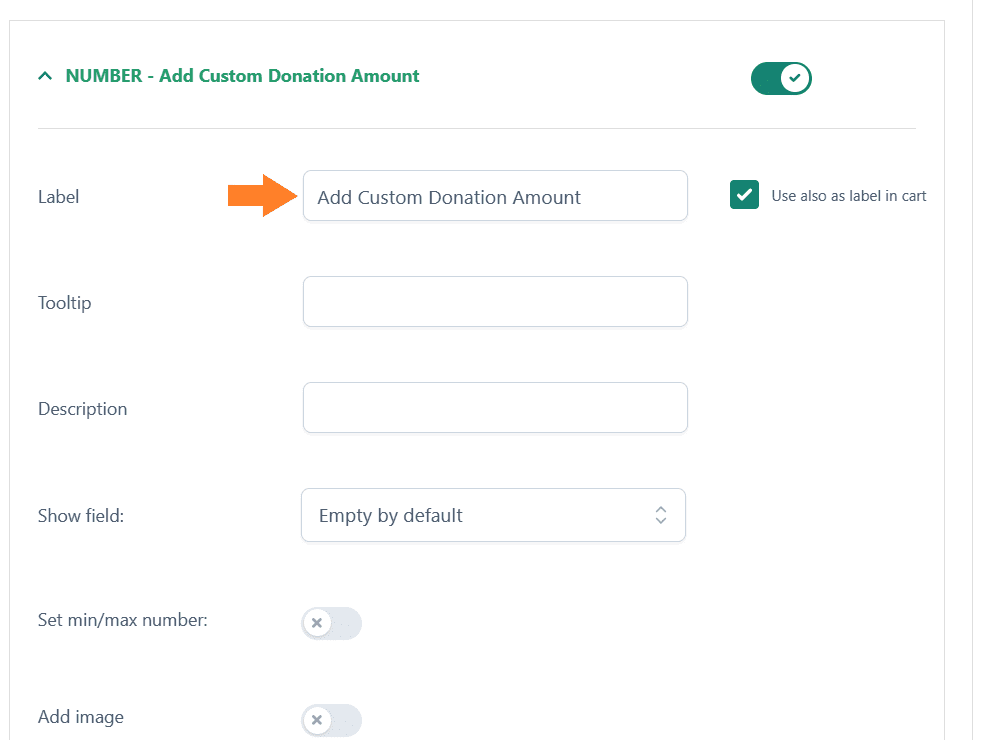This screenshot has height=740, width=986.
Task: Click the 'Description' field label
Action: tap(82, 409)
